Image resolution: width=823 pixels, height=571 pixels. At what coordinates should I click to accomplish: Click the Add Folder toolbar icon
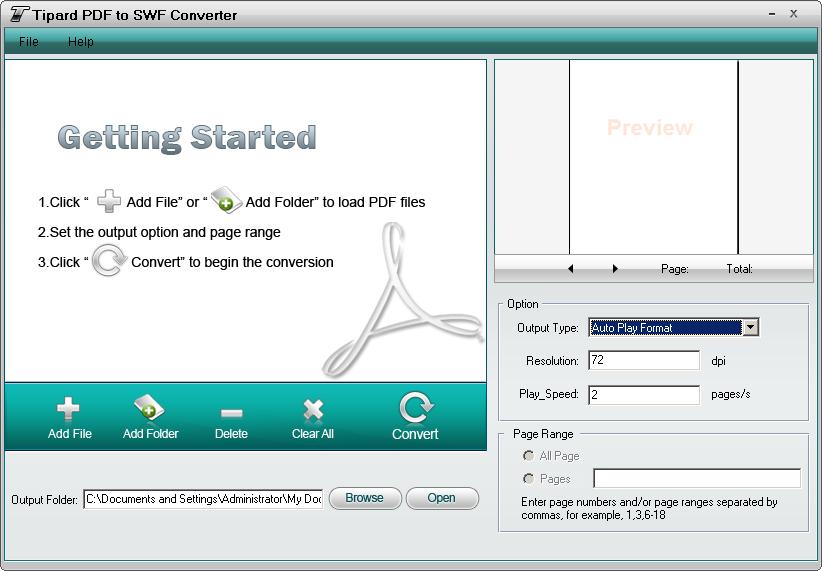point(150,409)
